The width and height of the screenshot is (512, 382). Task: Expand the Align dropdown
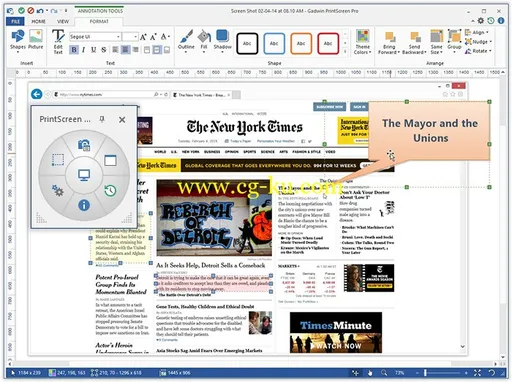click(477, 32)
